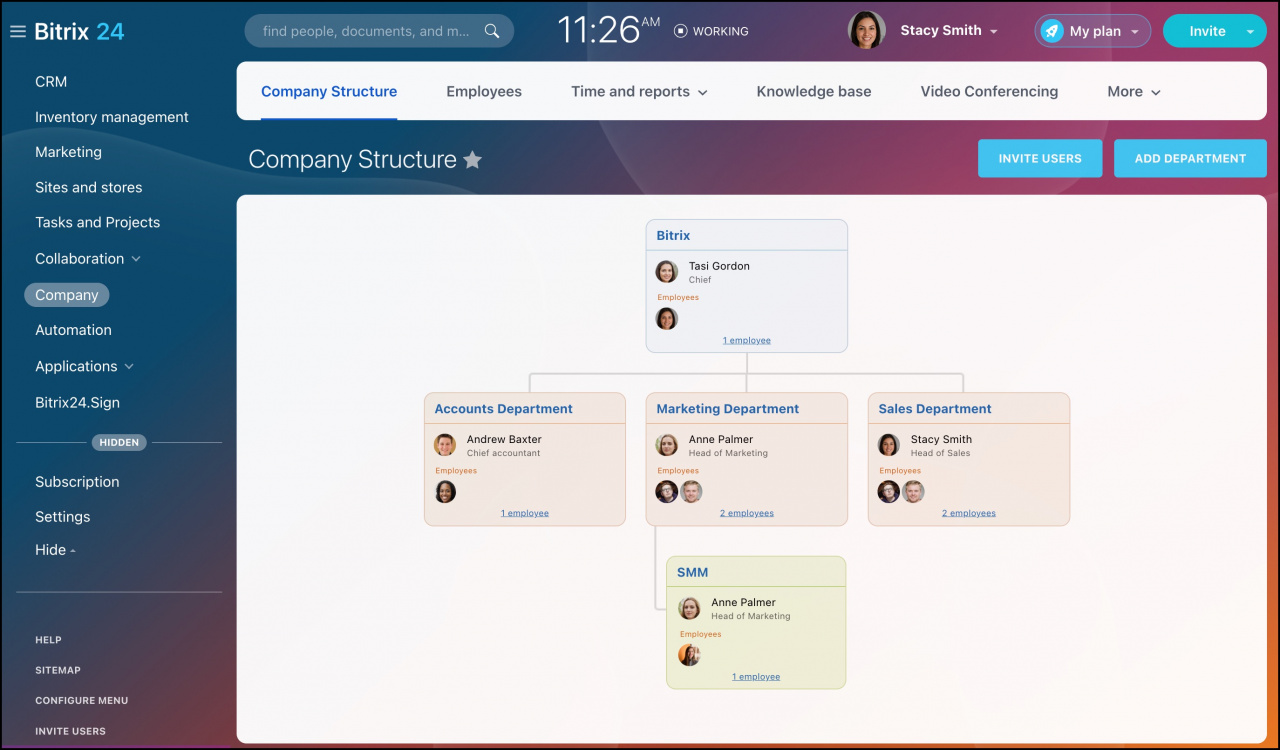Expand the Applications sidebar section
This screenshot has height=750, width=1280.
tap(129, 367)
